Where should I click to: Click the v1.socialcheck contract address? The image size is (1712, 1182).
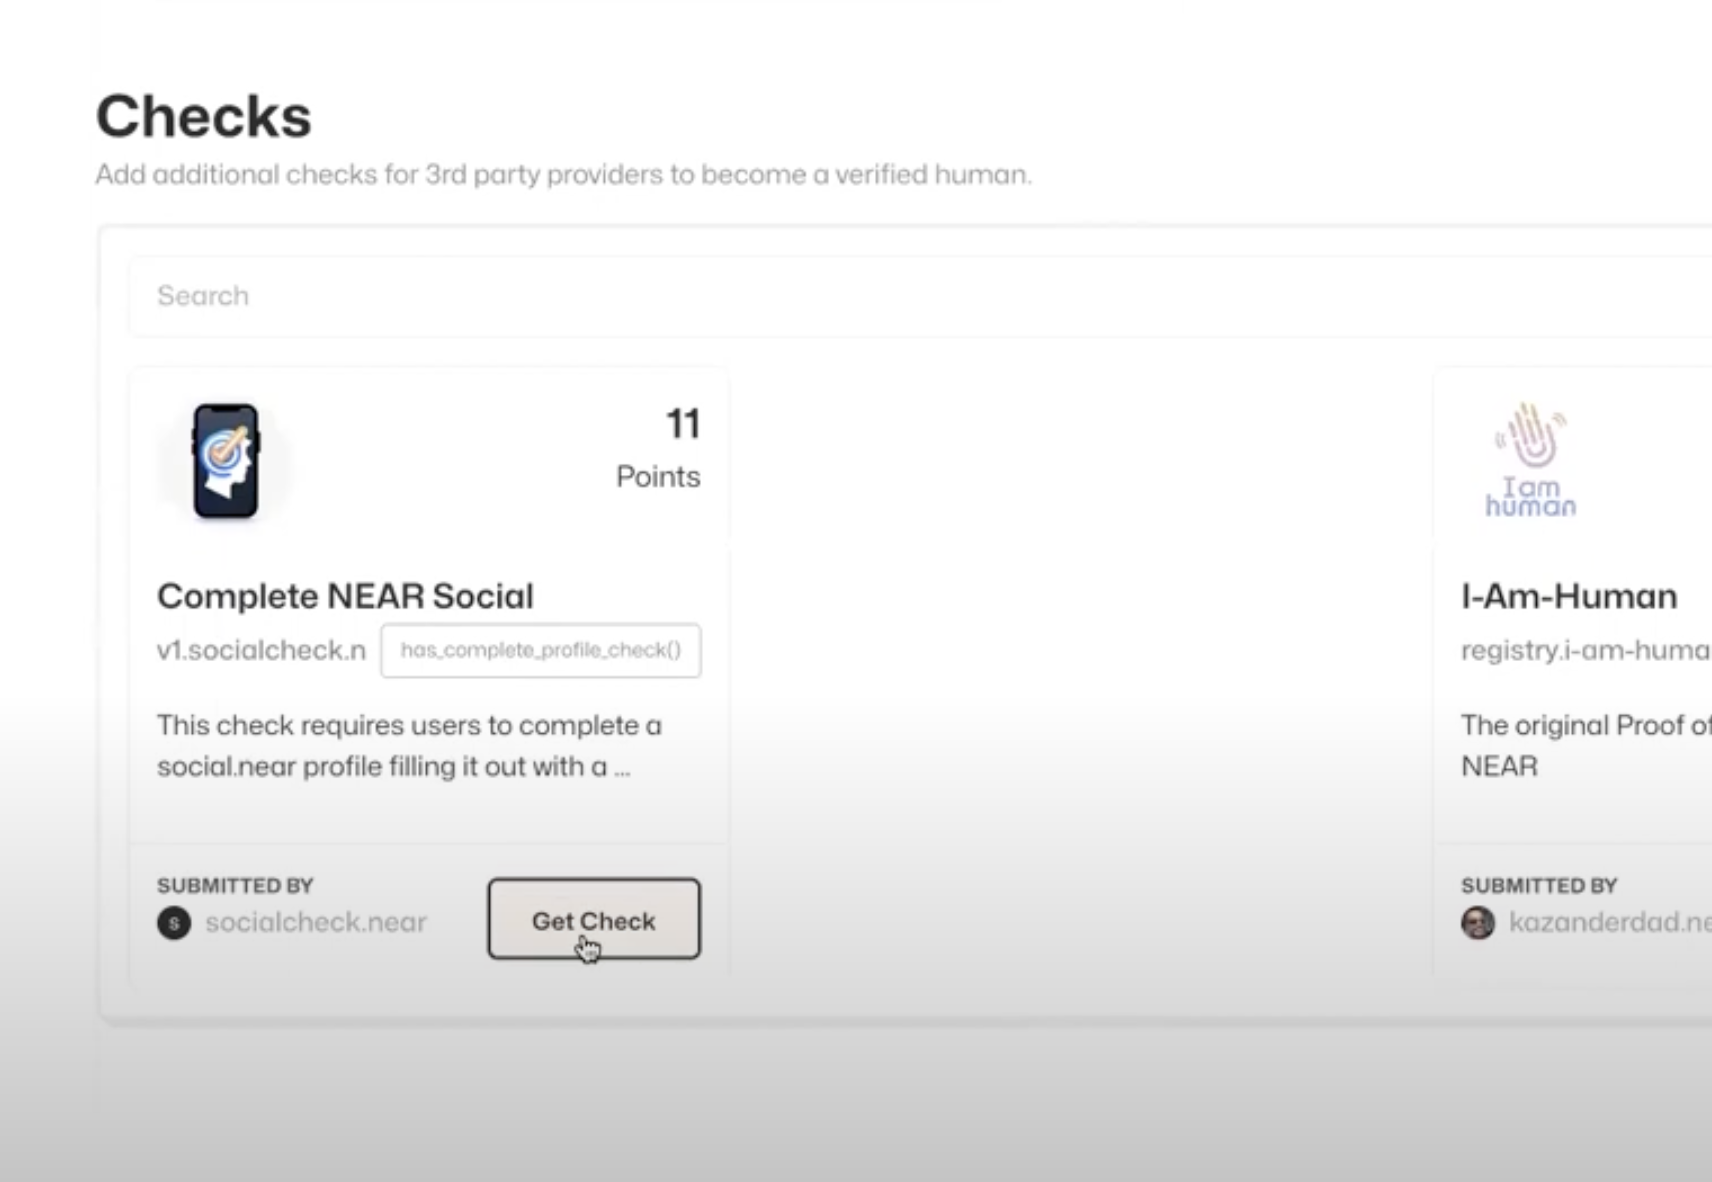point(262,651)
